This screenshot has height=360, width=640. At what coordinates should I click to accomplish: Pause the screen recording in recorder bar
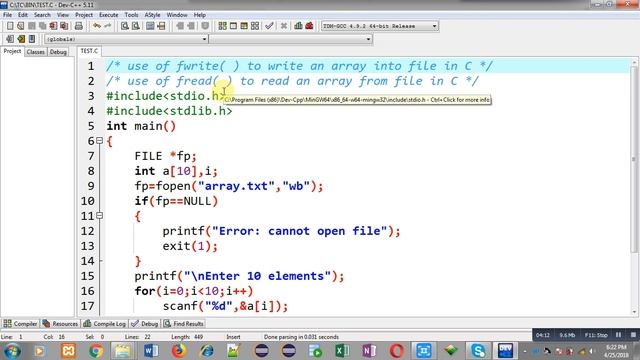(618, 335)
